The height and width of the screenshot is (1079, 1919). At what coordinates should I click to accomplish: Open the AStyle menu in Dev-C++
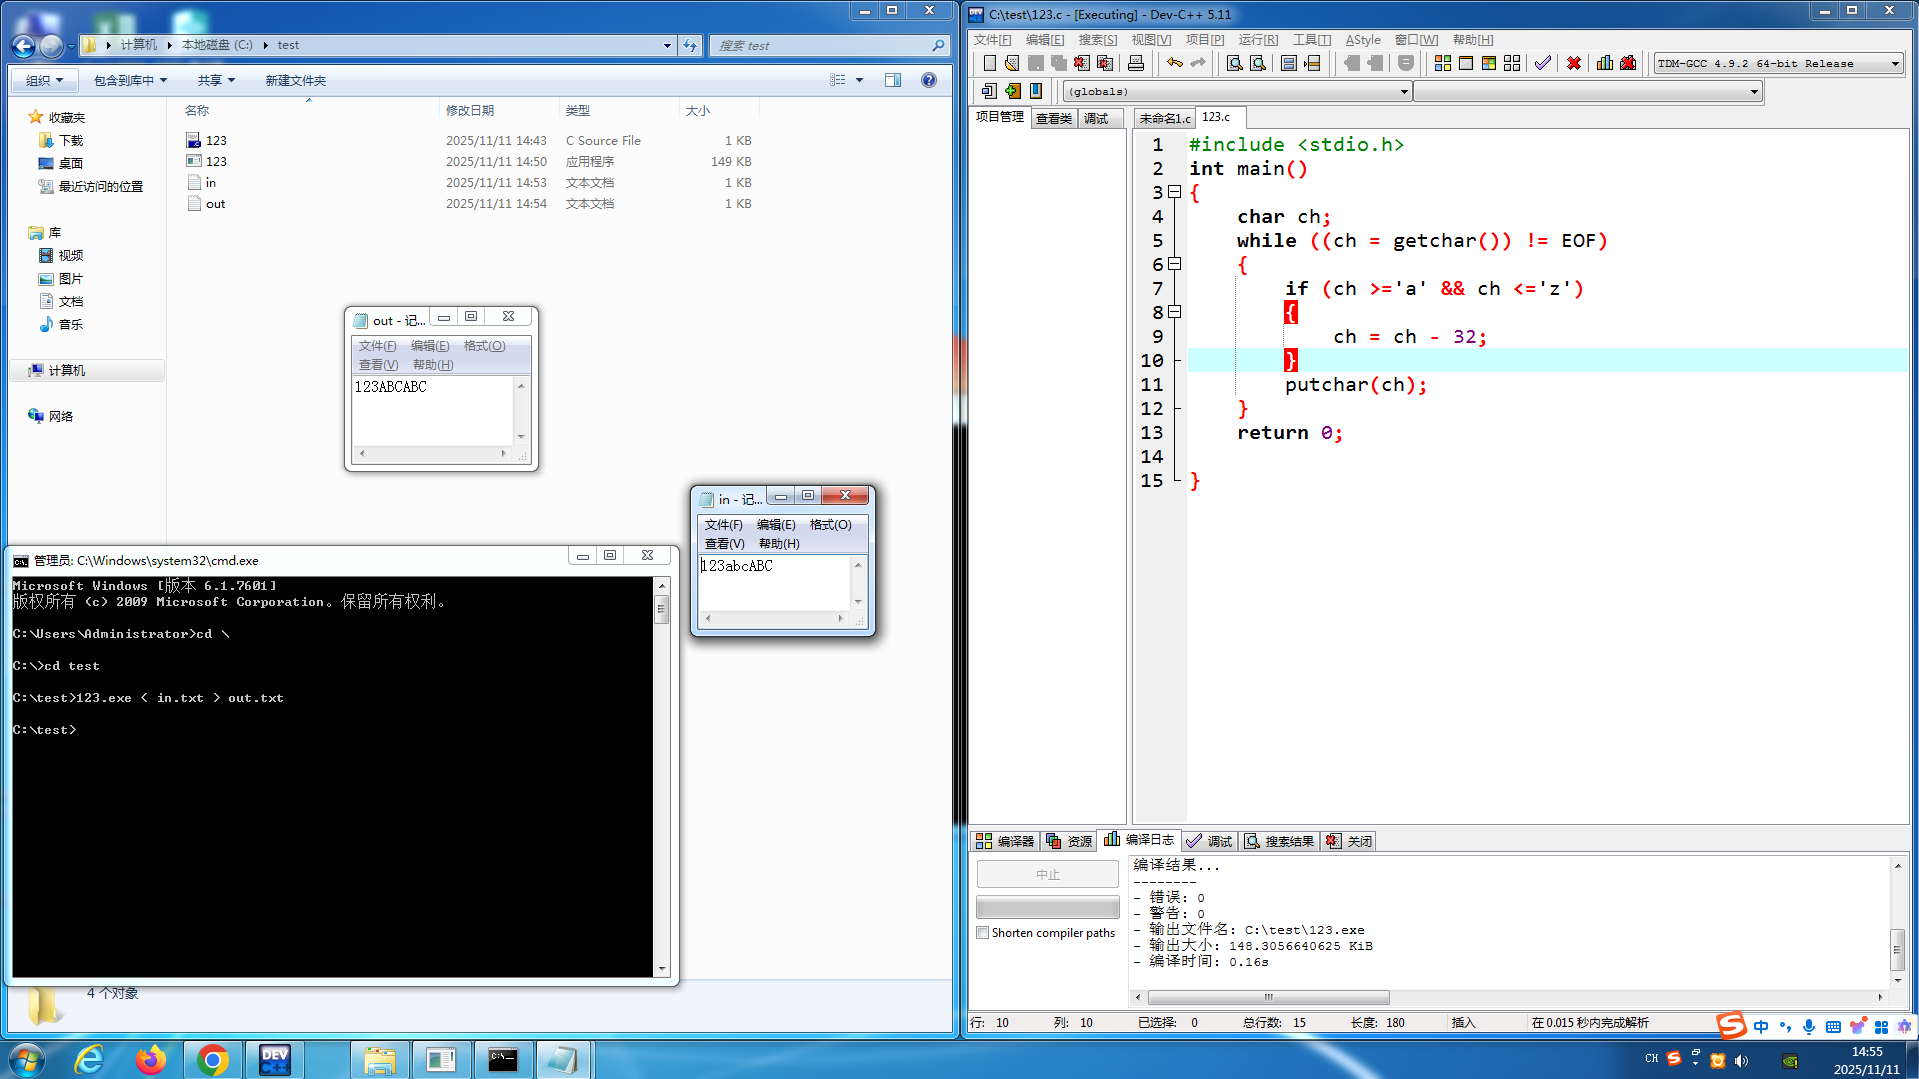[x=1362, y=40]
